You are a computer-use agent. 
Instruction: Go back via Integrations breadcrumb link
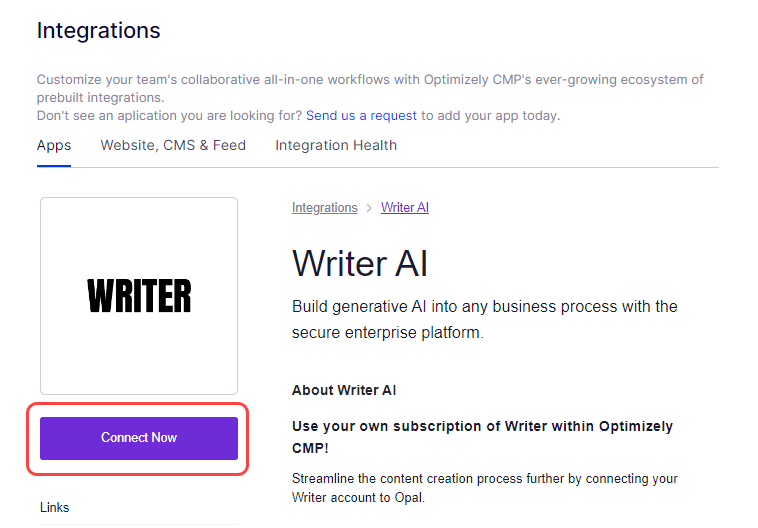pos(324,207)
